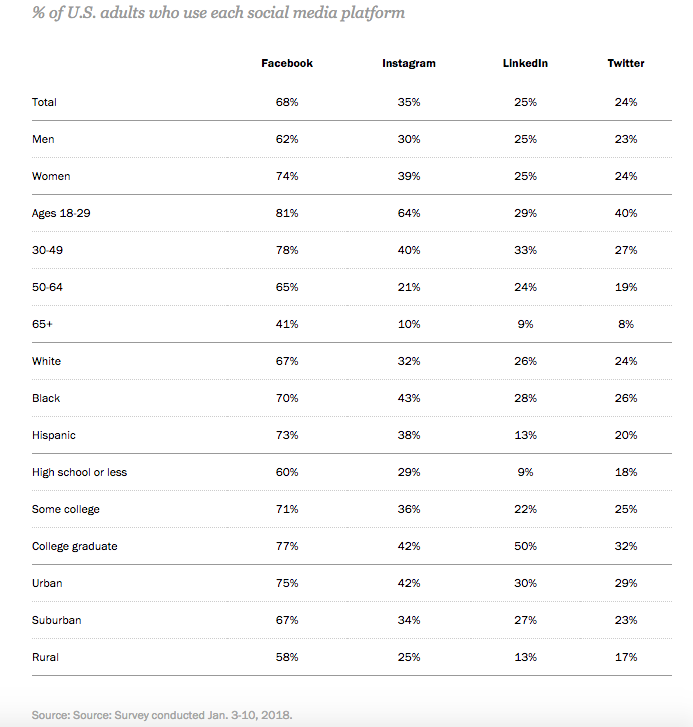Viewport: 693px width, 727px height.
Task: Click Twitter's 8% value for 65+
Action: tap(626, 324)
